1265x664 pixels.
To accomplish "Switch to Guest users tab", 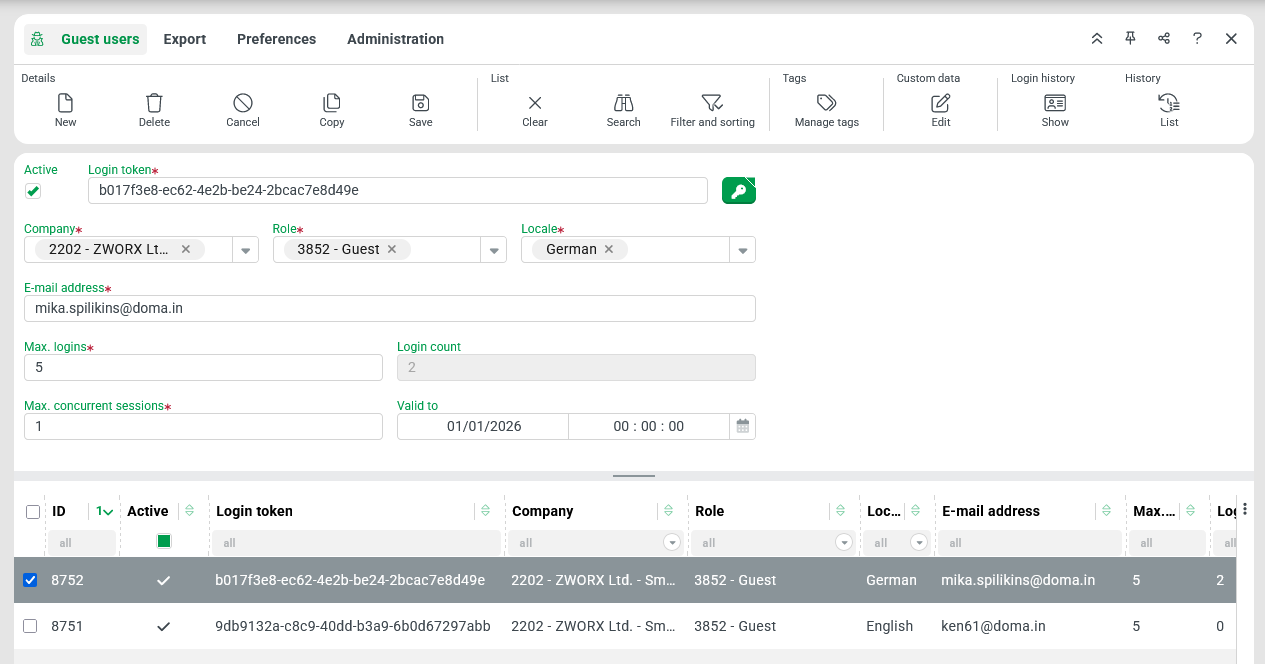I will coord(85,39).
